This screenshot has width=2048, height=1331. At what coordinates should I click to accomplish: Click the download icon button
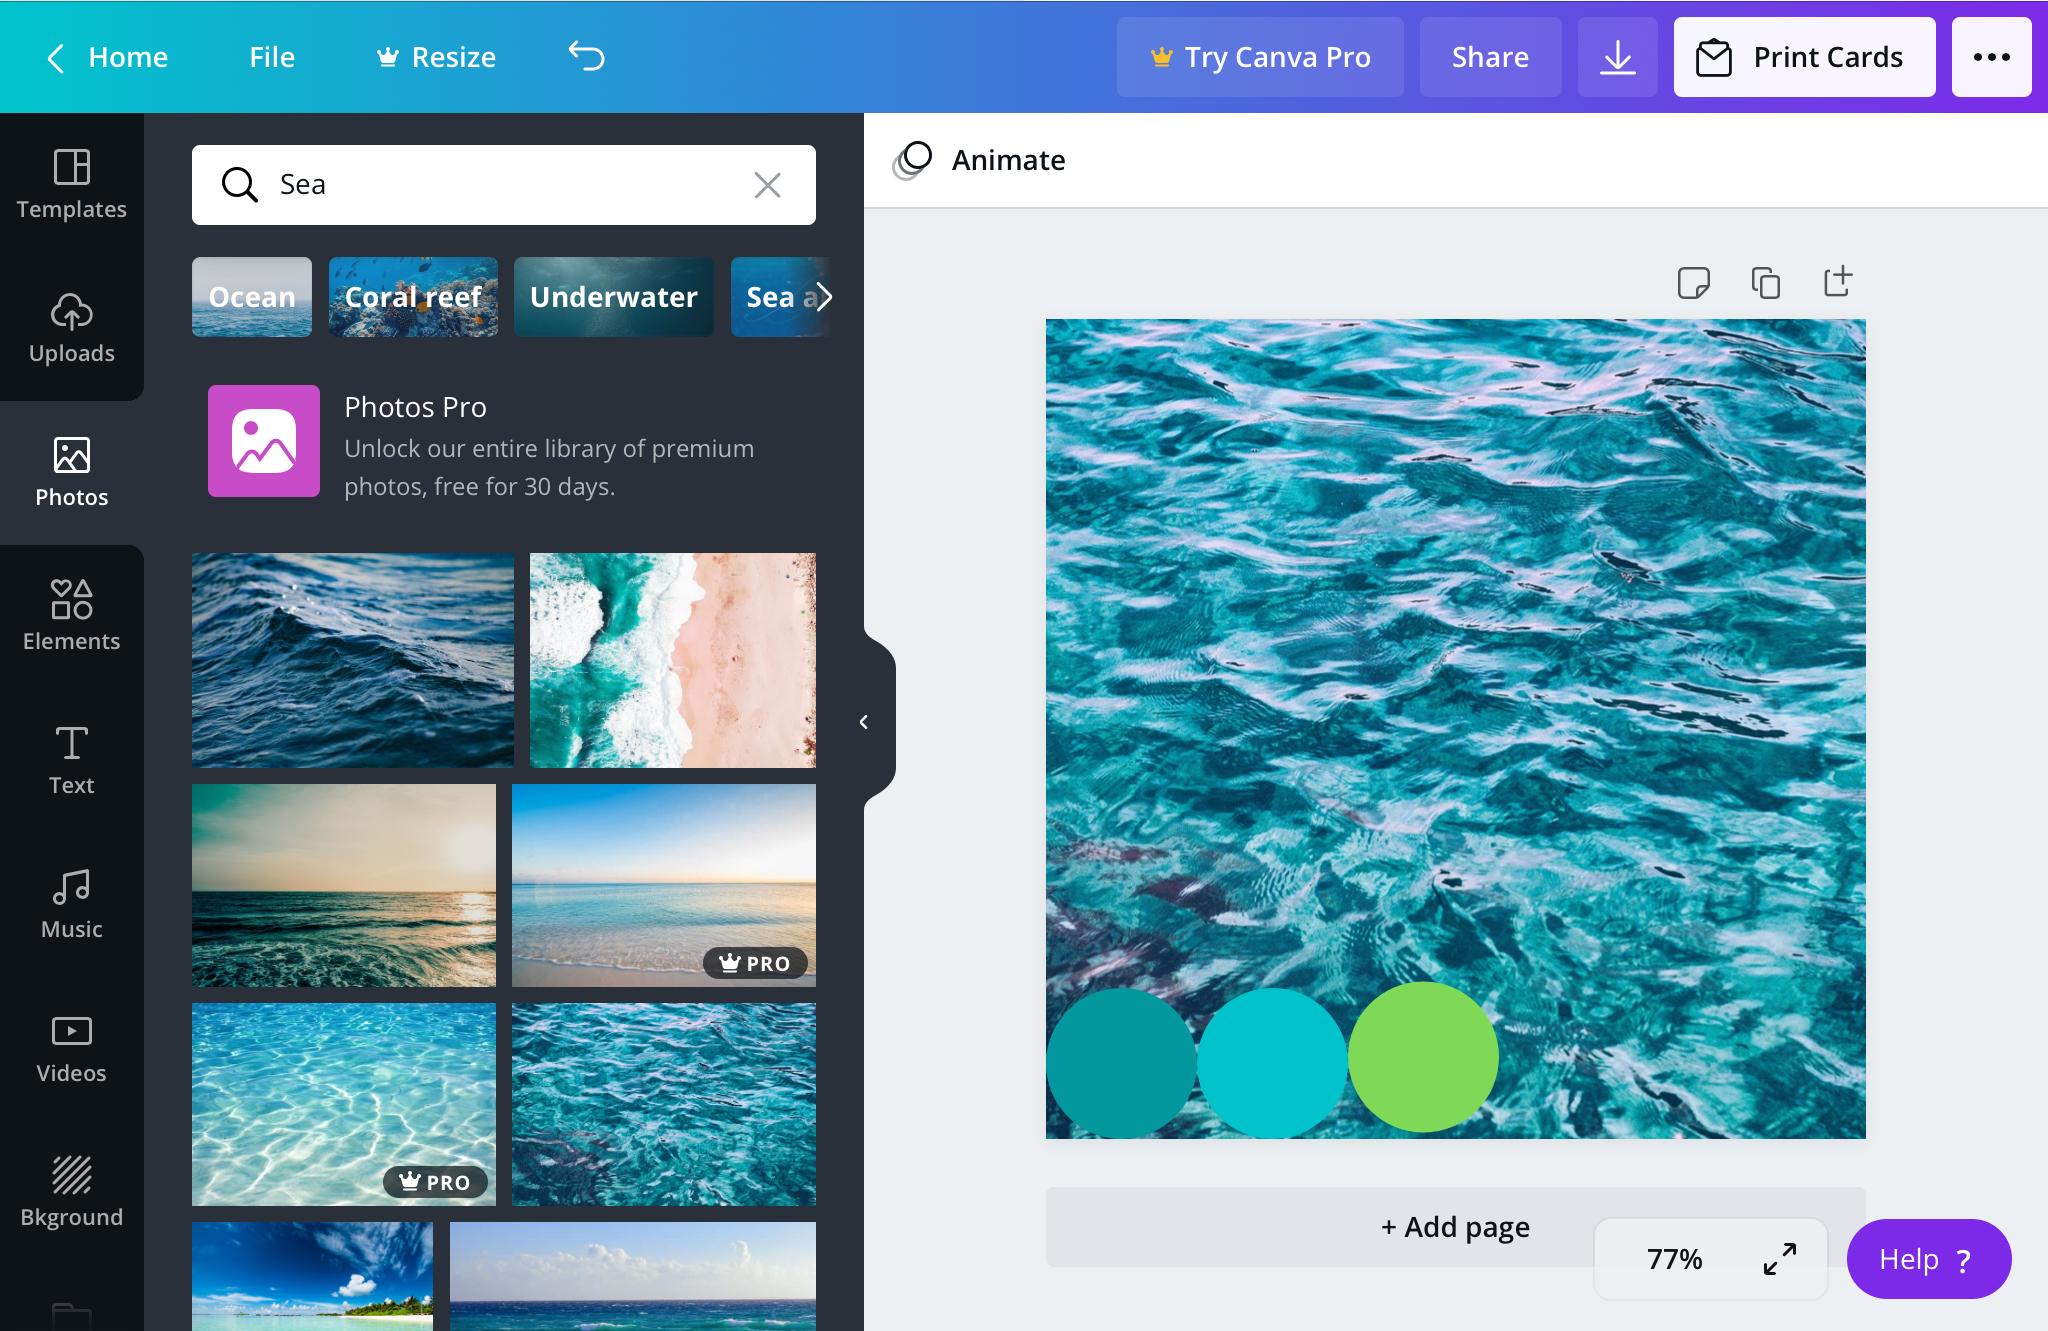point(1617,57)
